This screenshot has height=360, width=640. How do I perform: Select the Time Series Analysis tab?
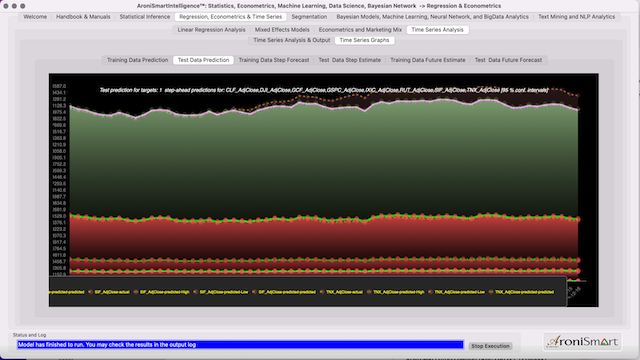pyautogui.click(x=437, y=30)
